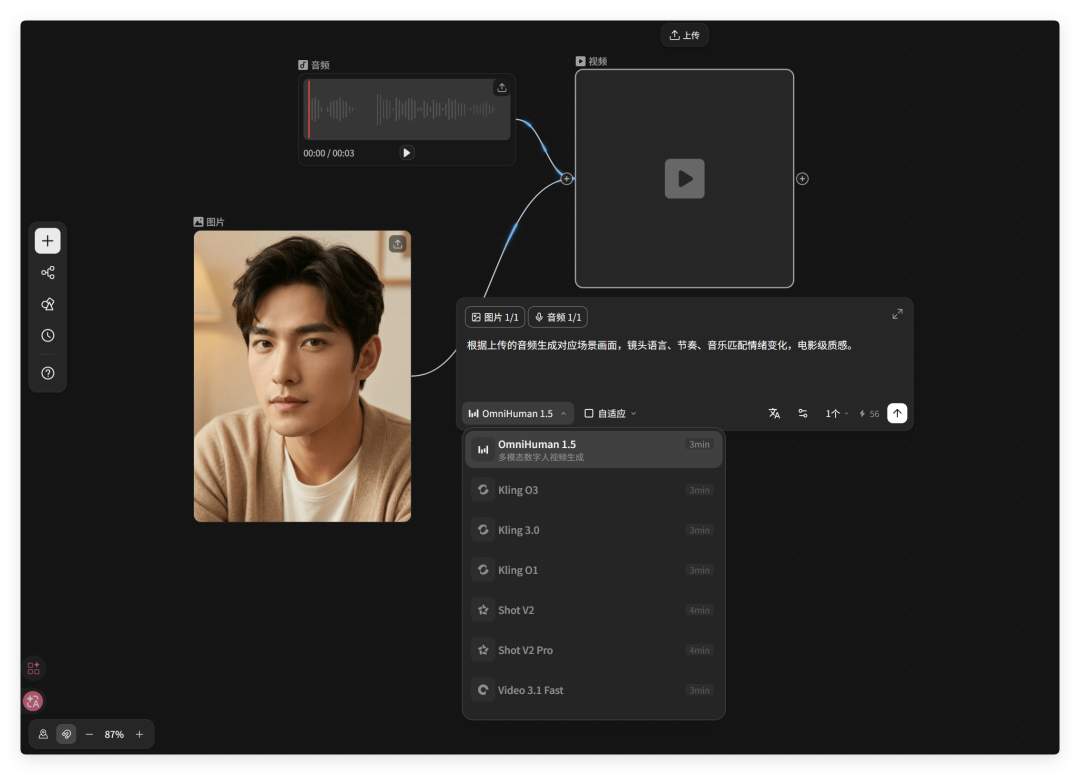The height and width of the screenshot is (775, 1080).
Task: Expand the prompt editor to fullscreen
Action: [897, 314]
